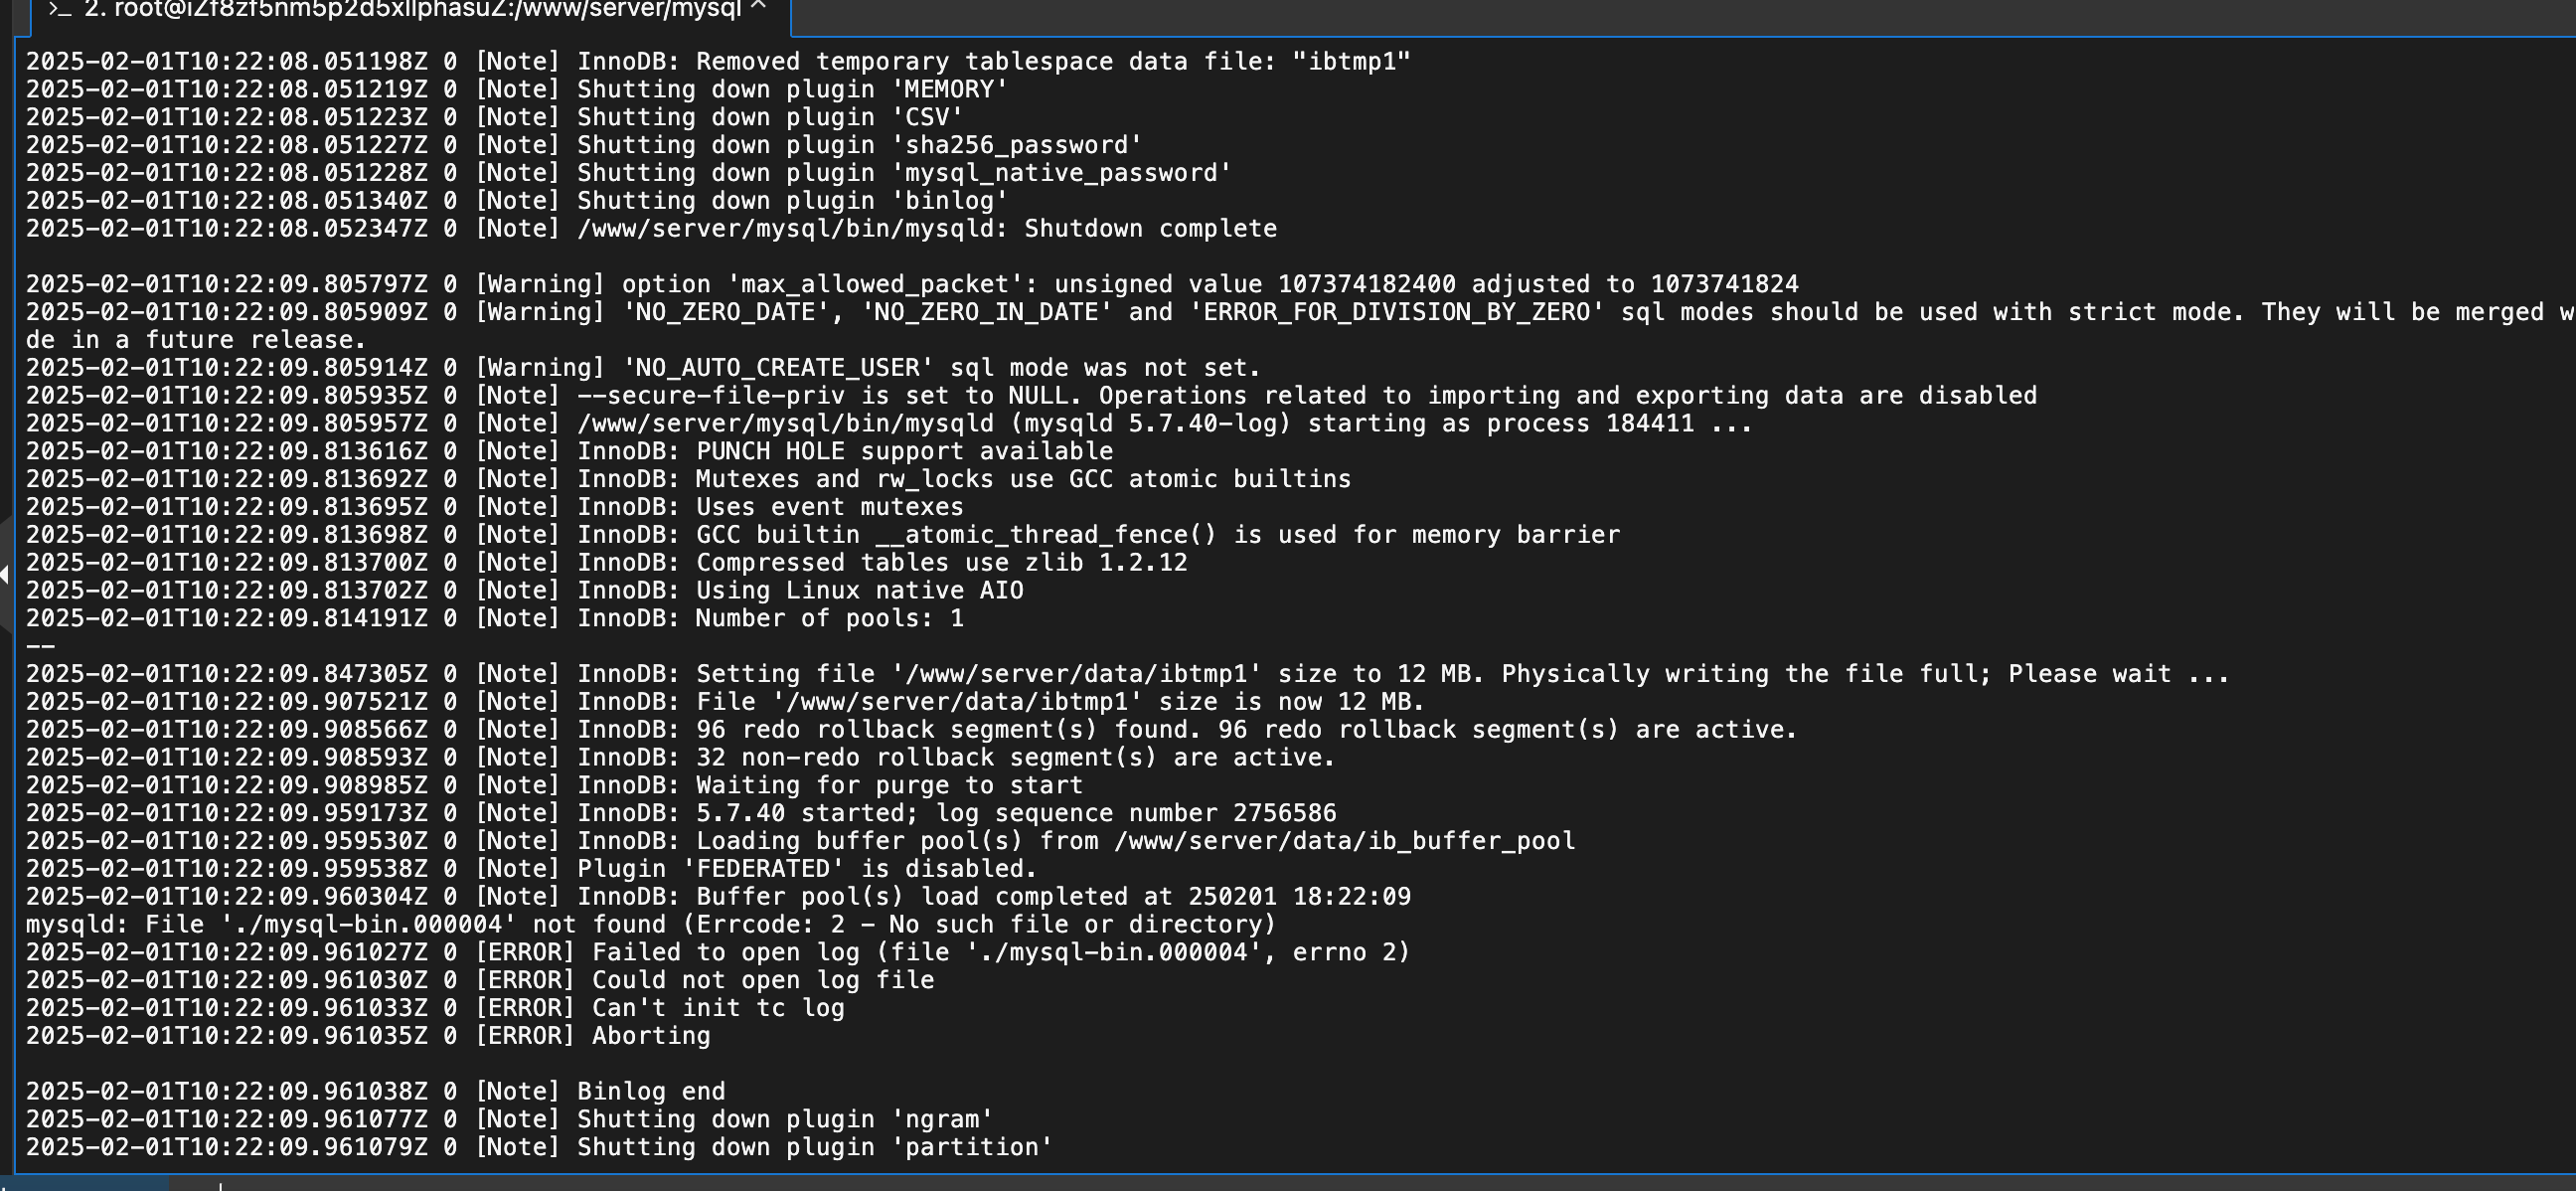
Task: Click the 'NO_AUTO_CREATE_USER' warning line
Action: coord(643,368)
